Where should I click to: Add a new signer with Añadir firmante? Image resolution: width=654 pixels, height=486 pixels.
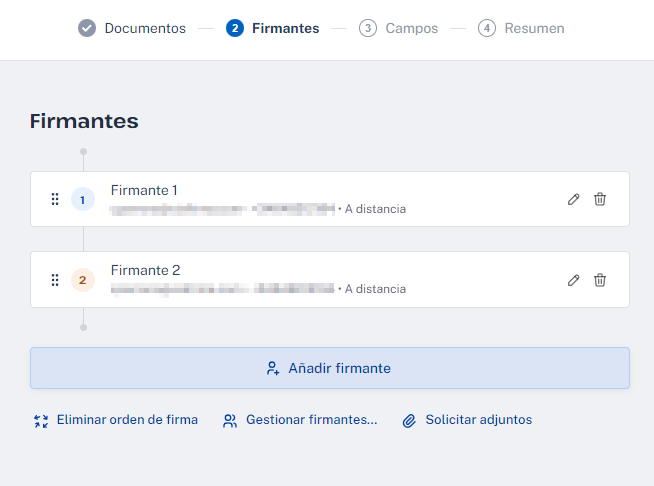coord(330,368)
